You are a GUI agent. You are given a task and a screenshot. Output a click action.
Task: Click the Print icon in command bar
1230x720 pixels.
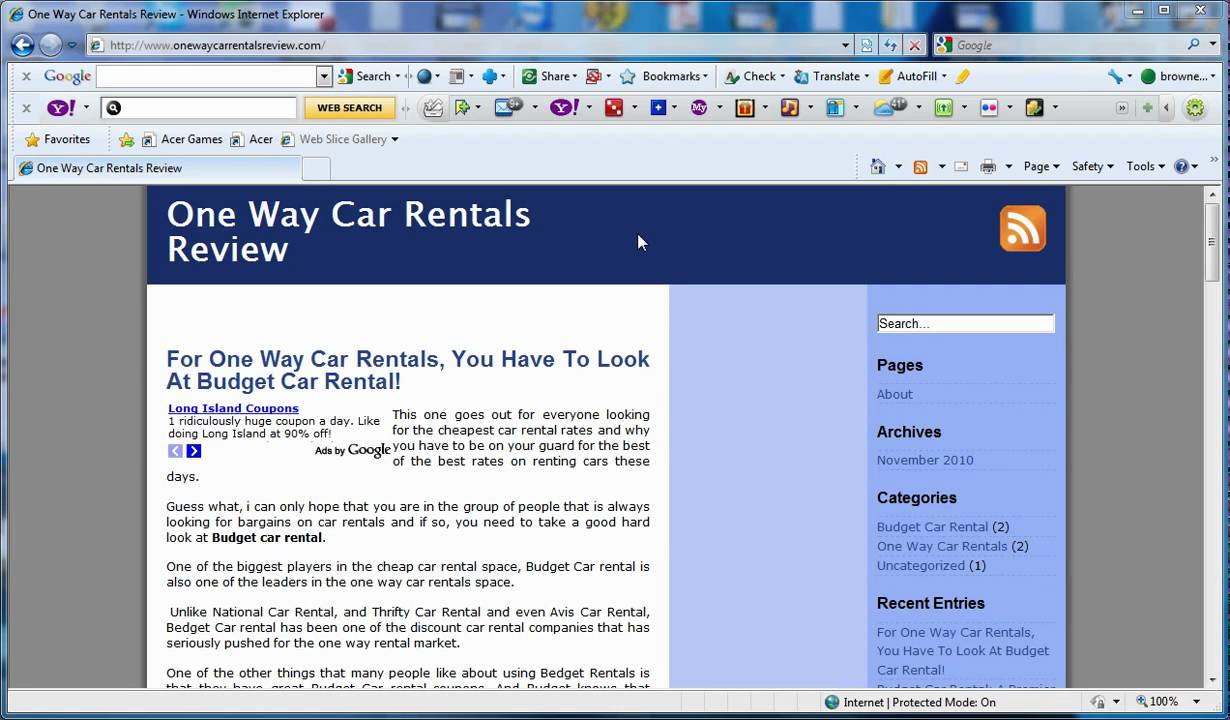988,167
